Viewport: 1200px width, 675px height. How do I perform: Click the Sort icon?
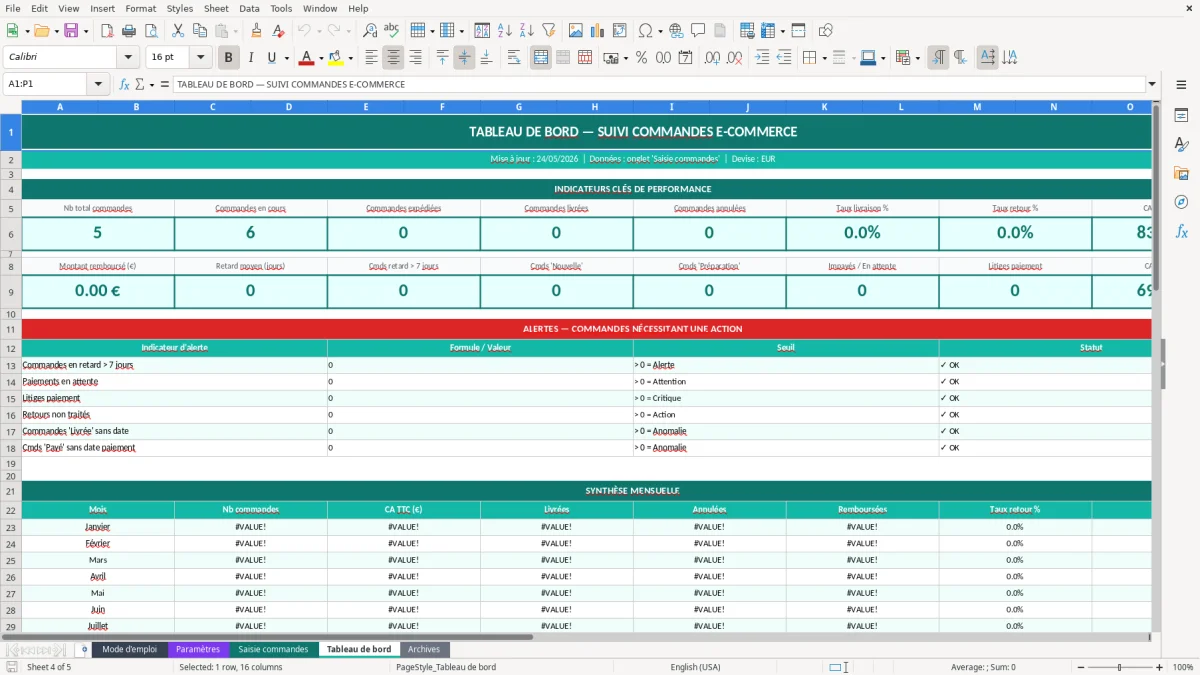482,31
